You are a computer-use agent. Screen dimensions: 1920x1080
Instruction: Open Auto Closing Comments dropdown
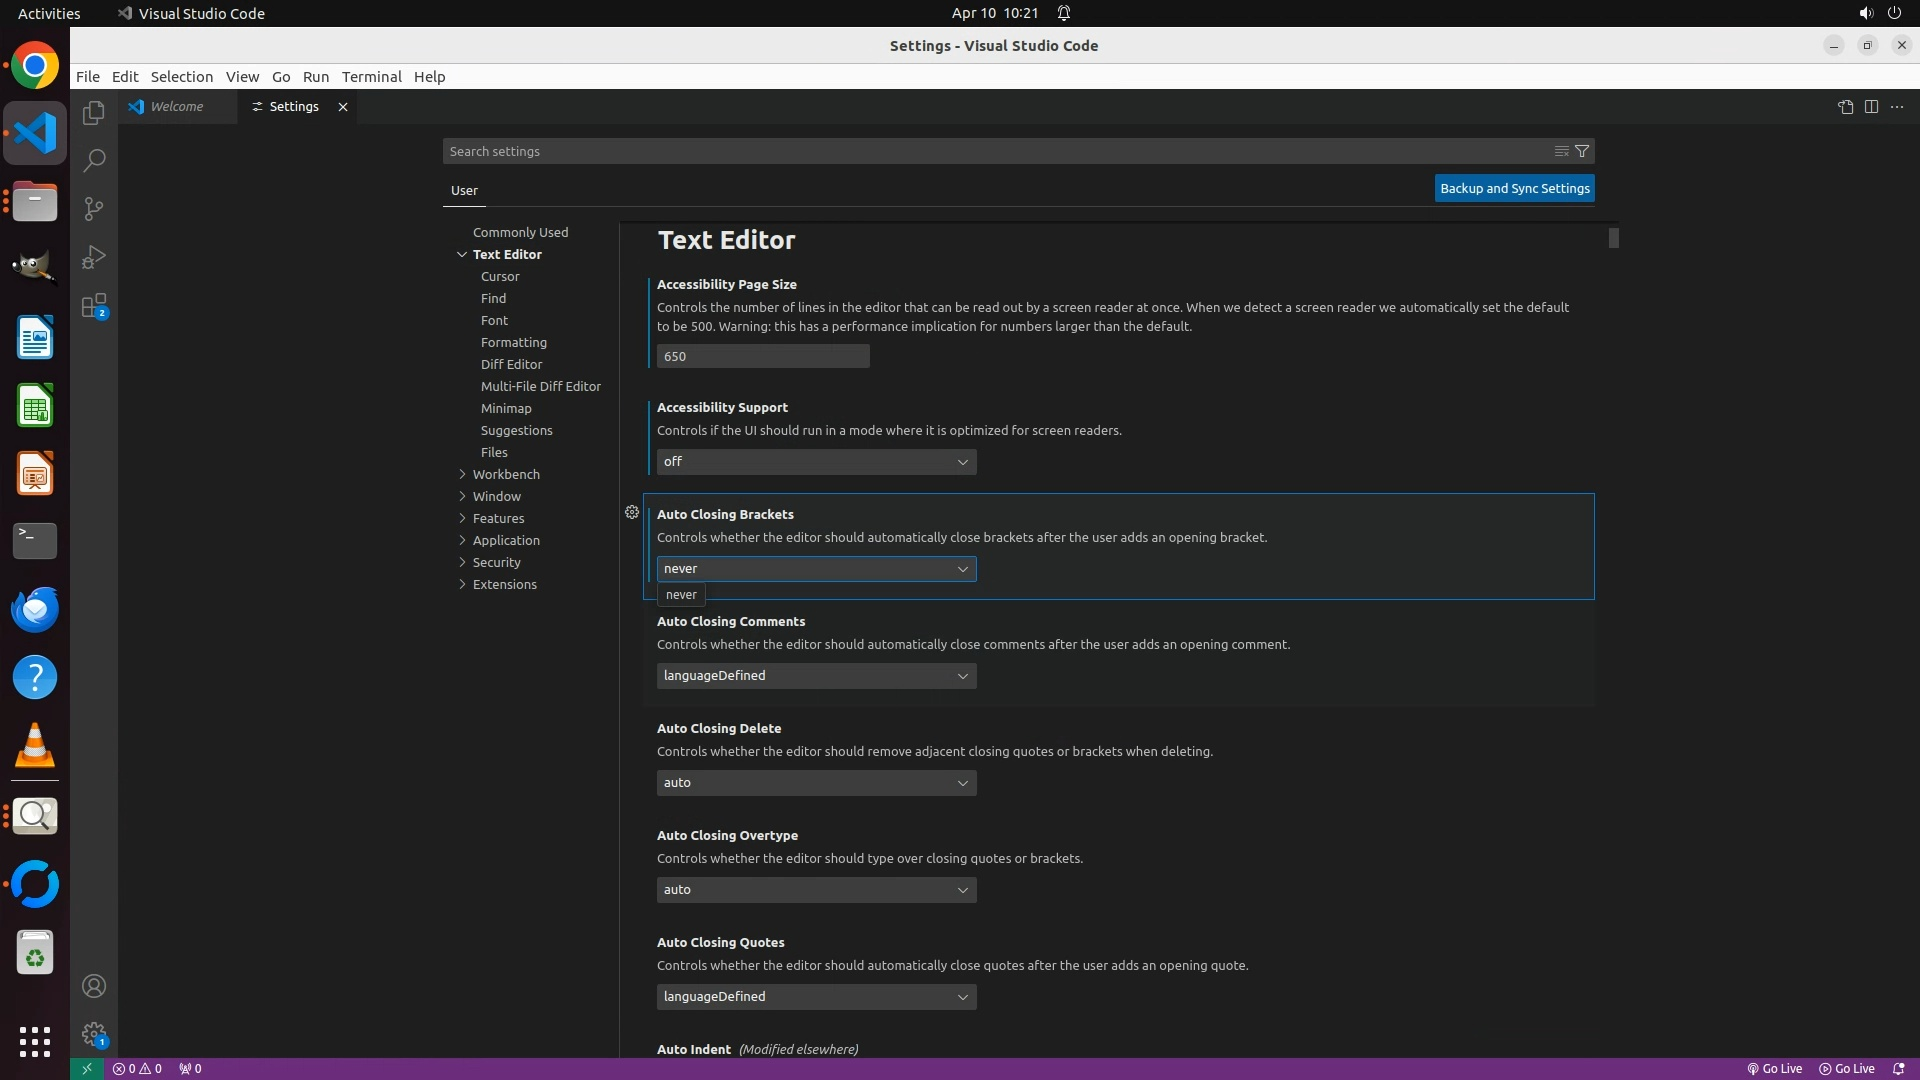point(816,676)
